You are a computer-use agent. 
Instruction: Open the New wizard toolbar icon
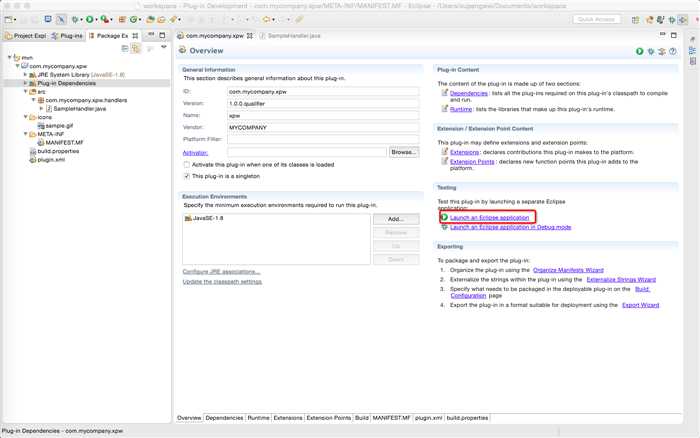pos(8,20)
